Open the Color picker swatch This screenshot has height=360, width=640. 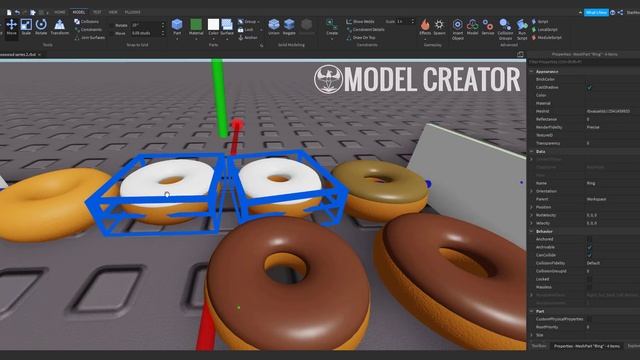[x=213, y=24]
